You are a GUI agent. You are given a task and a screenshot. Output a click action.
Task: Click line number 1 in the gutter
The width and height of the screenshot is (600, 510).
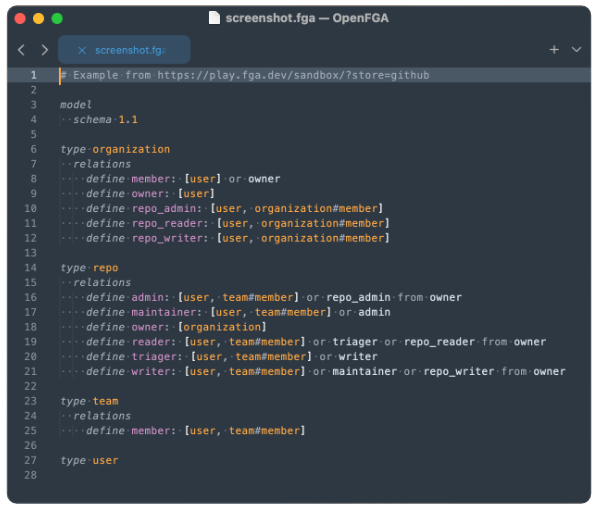click(x=34, y=75)
